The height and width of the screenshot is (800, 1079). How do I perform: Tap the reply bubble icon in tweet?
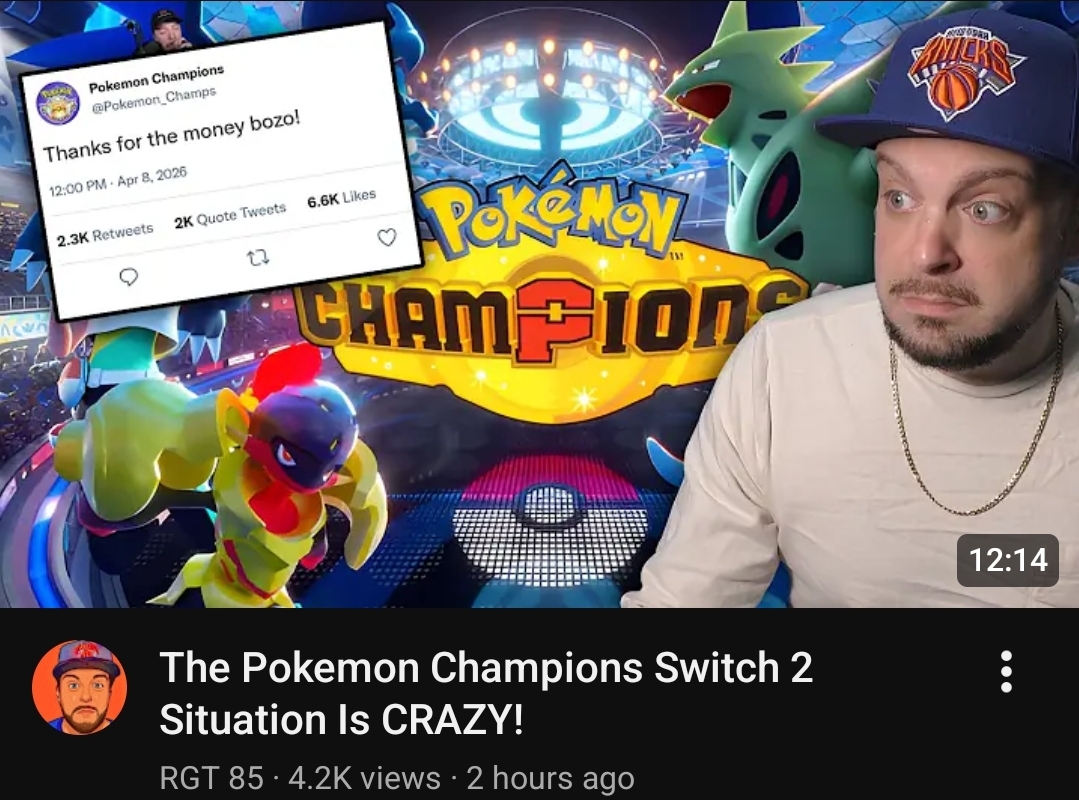click(x=129, y=277)
